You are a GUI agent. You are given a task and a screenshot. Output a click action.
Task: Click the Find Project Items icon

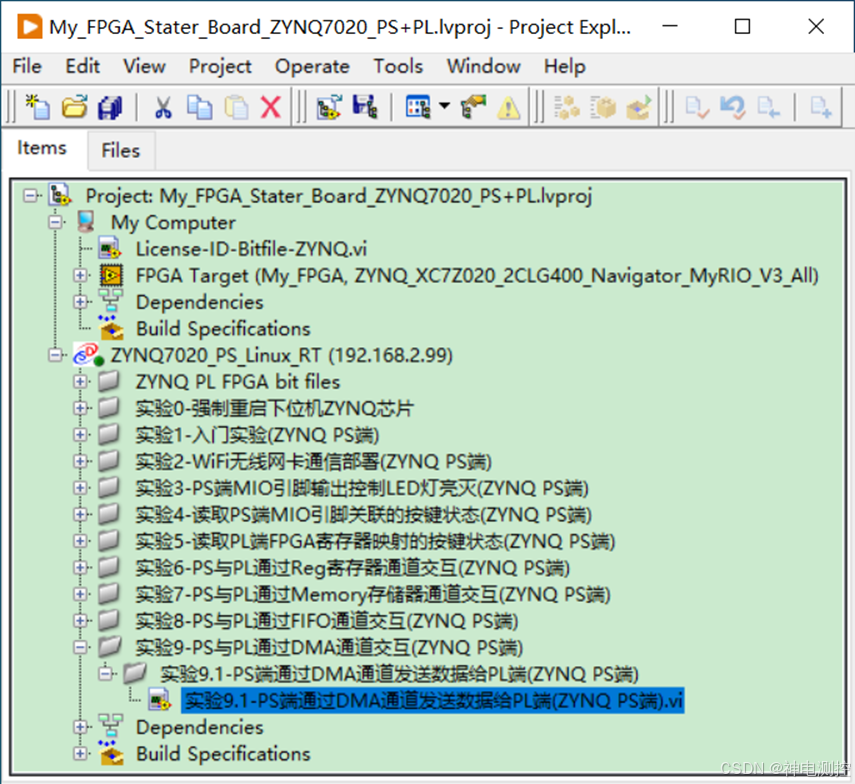click(473, 106)
